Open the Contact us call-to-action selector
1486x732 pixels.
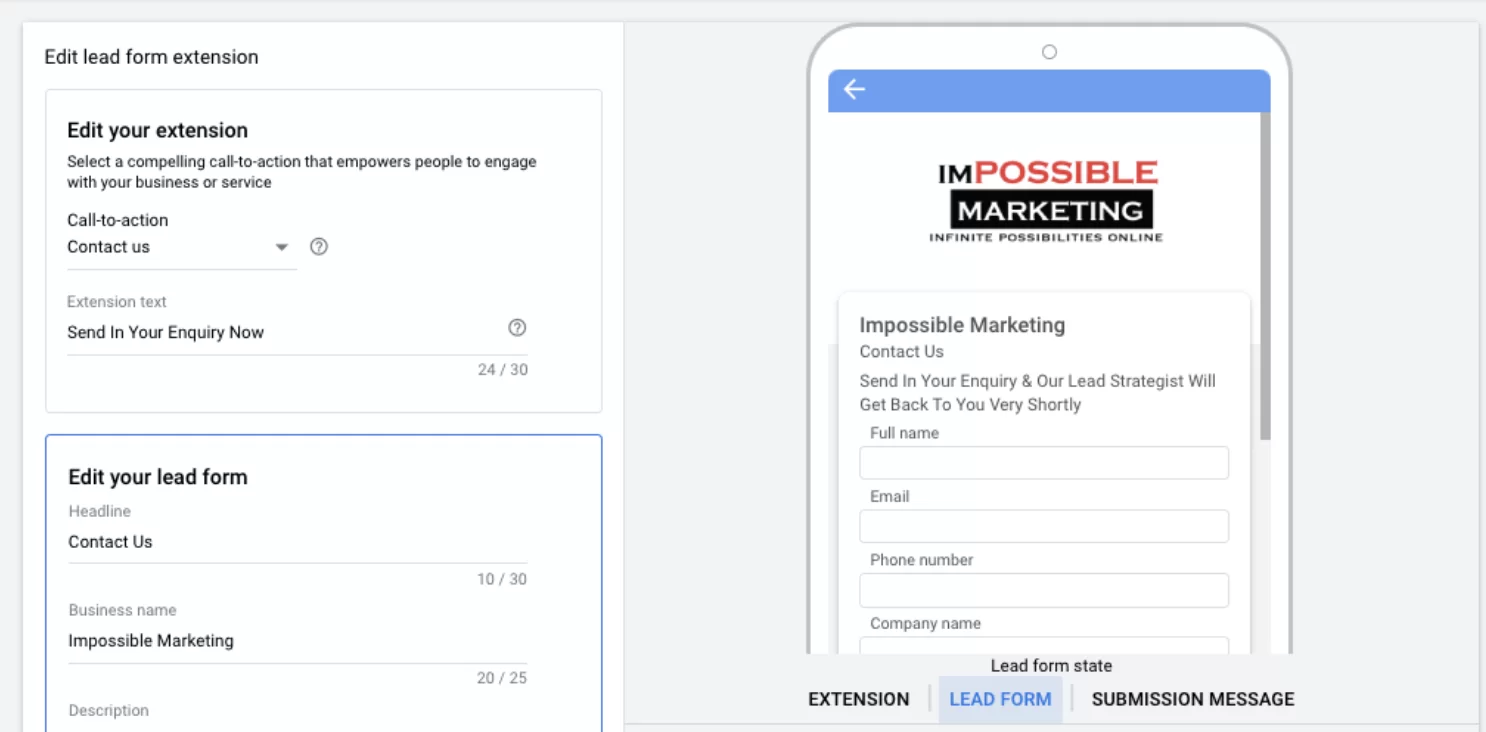[182, 247]
